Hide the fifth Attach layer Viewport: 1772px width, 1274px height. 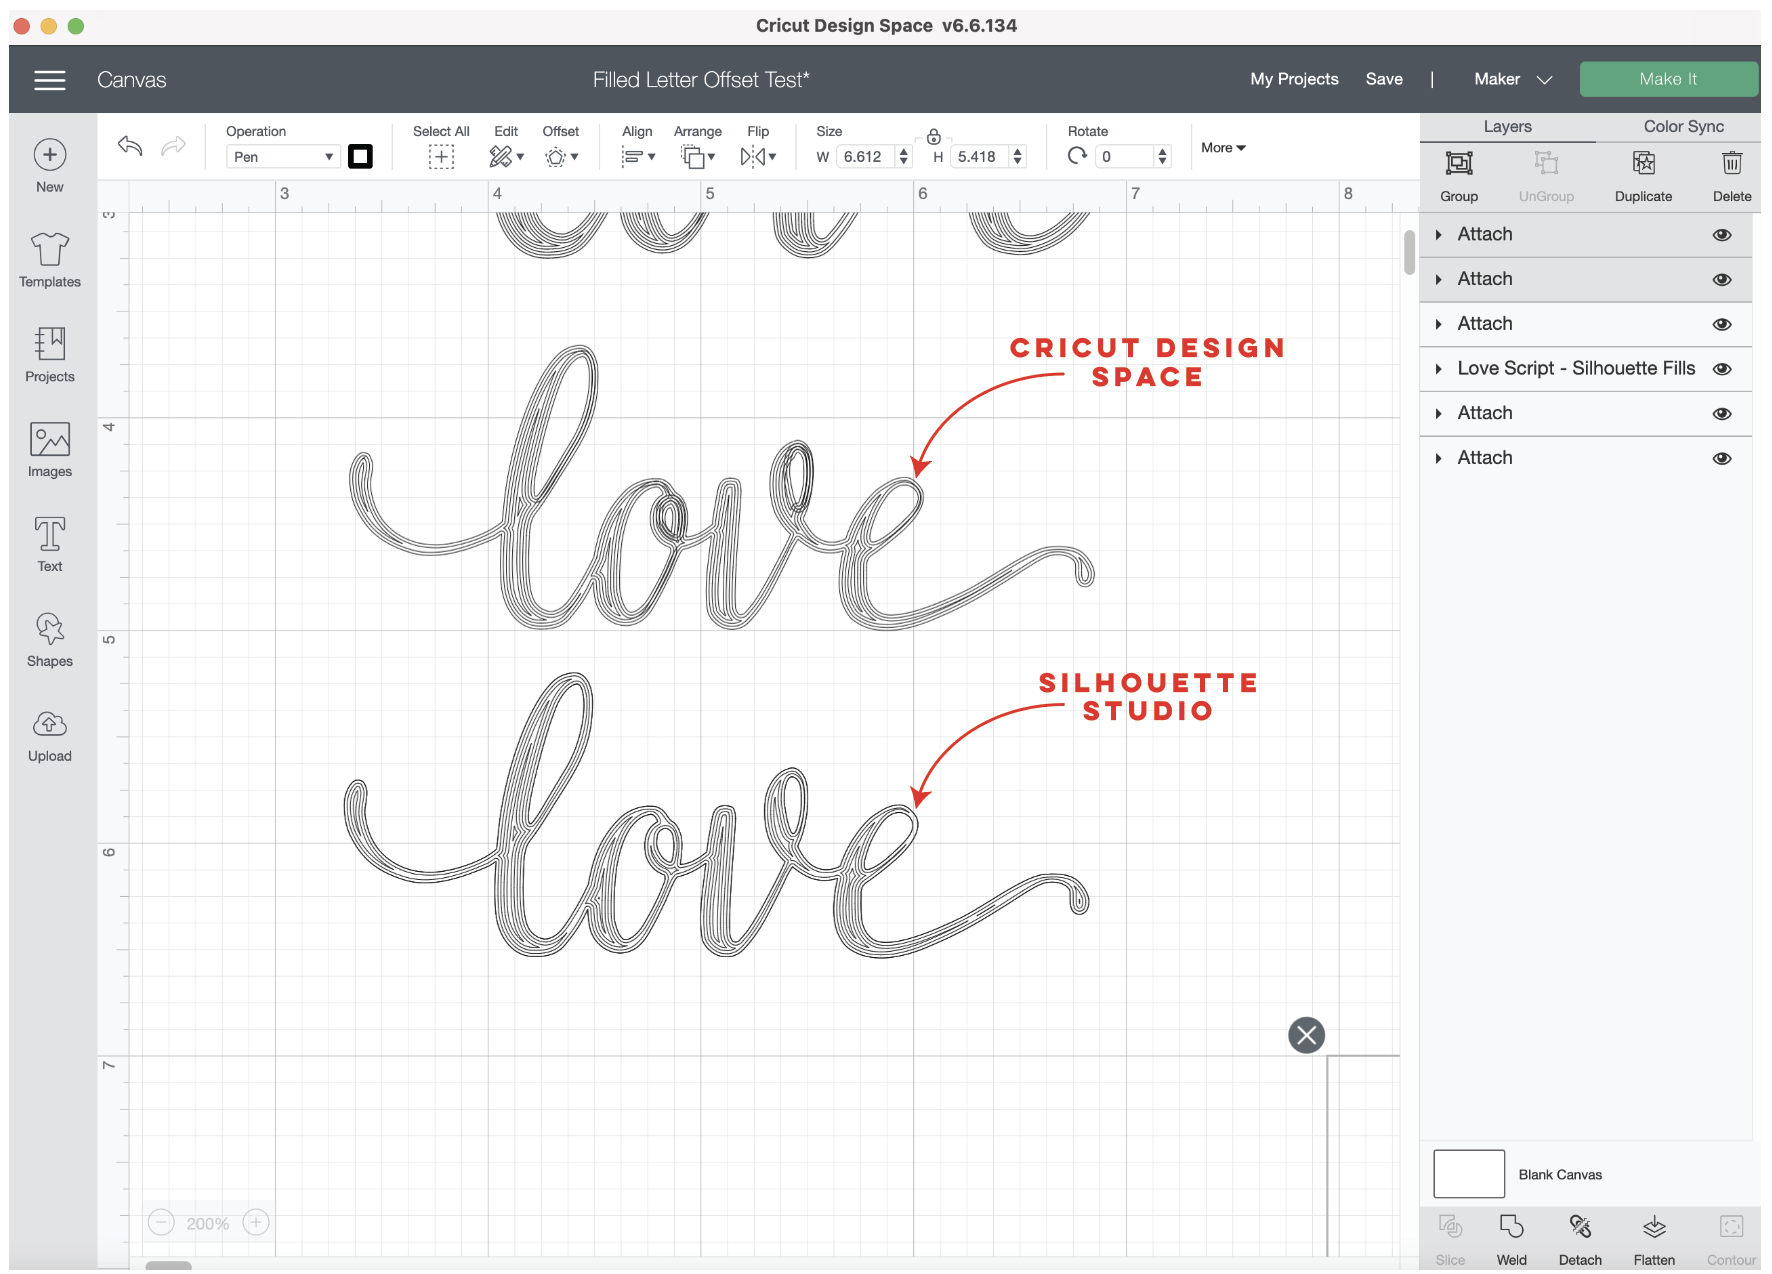(1721, 414)
